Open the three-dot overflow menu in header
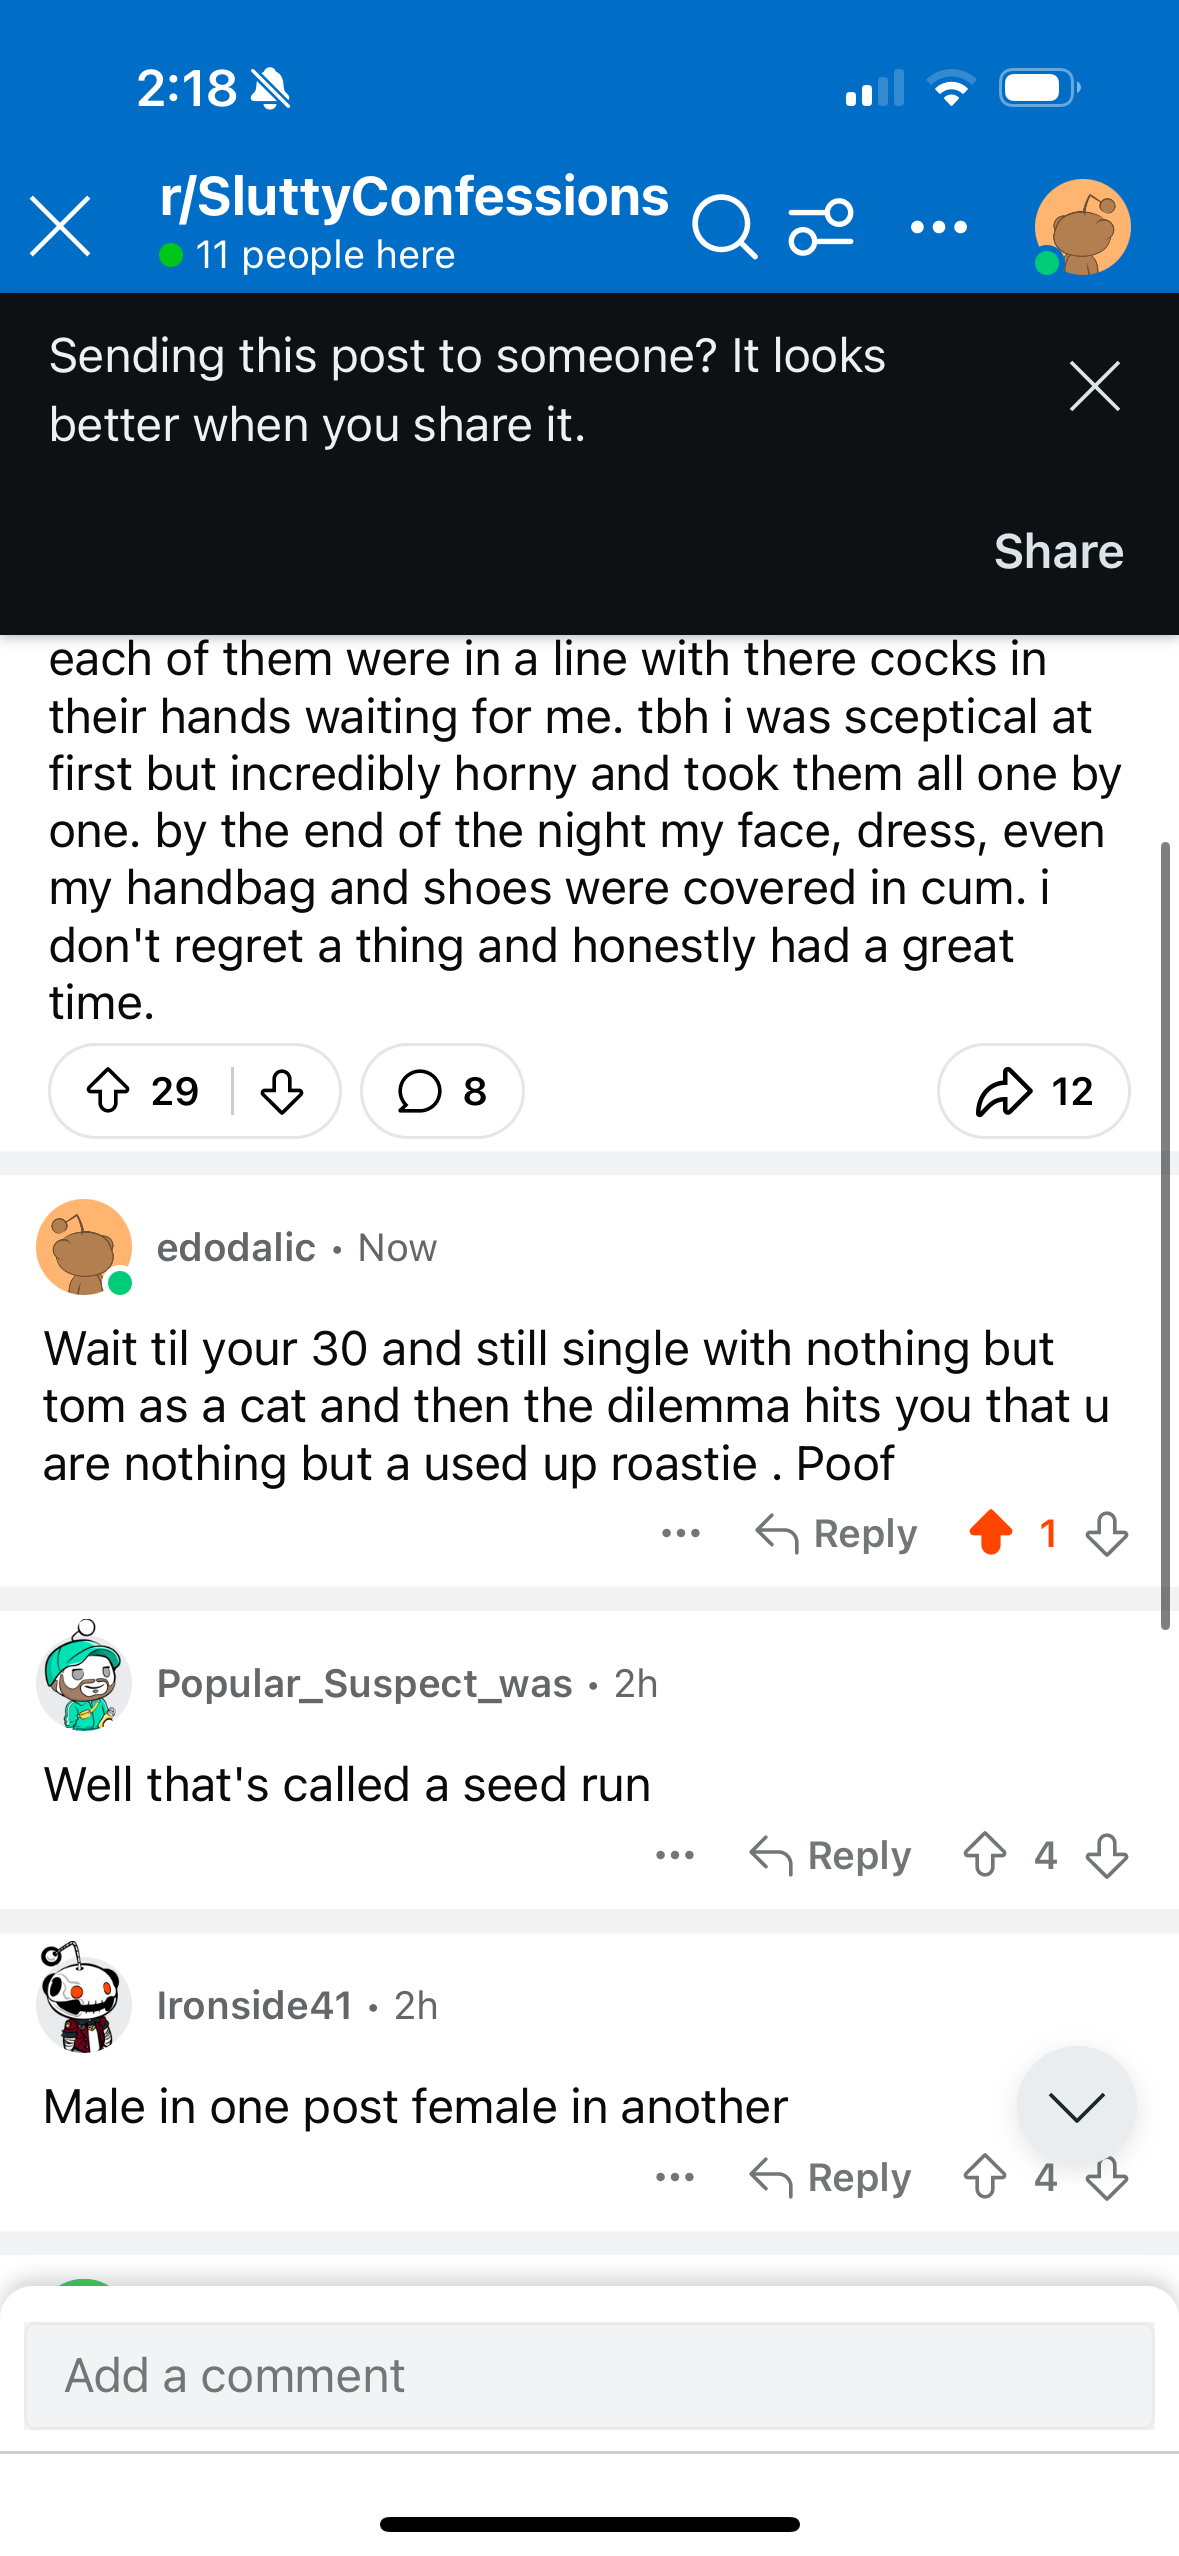This screenshot has height=2556, width=1179. click(x=939, y=227)
